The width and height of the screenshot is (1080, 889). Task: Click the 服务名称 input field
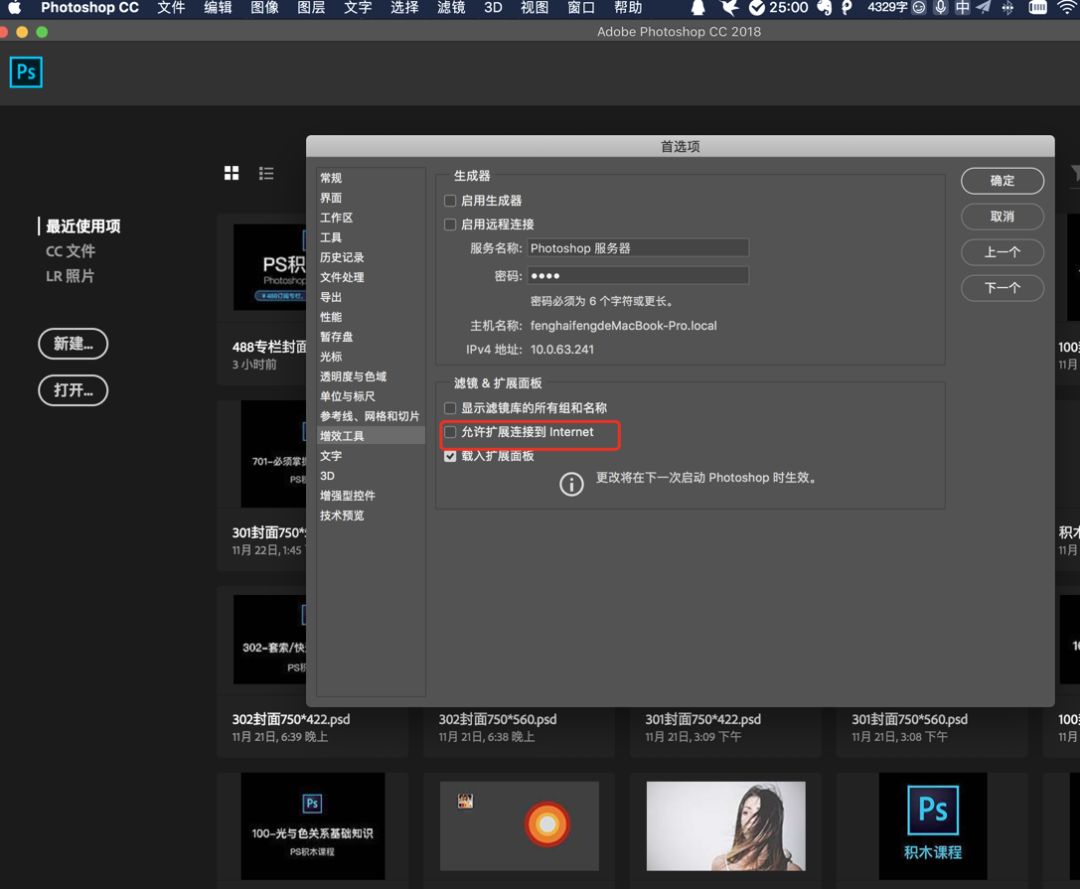(x=638, y=248)
